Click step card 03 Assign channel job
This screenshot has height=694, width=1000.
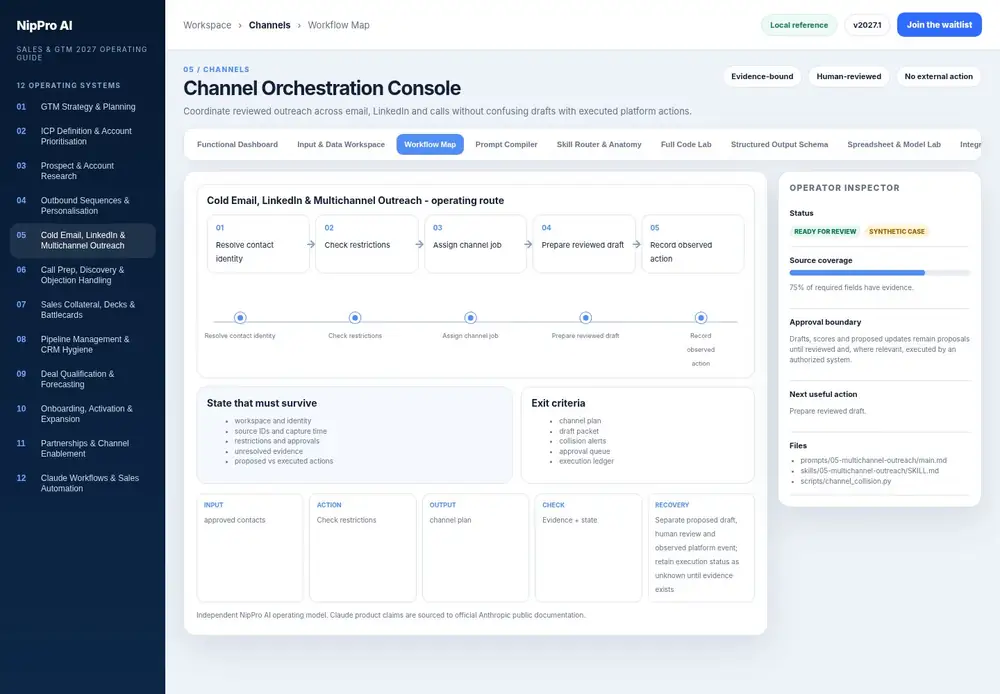click(x=475, y=244)
